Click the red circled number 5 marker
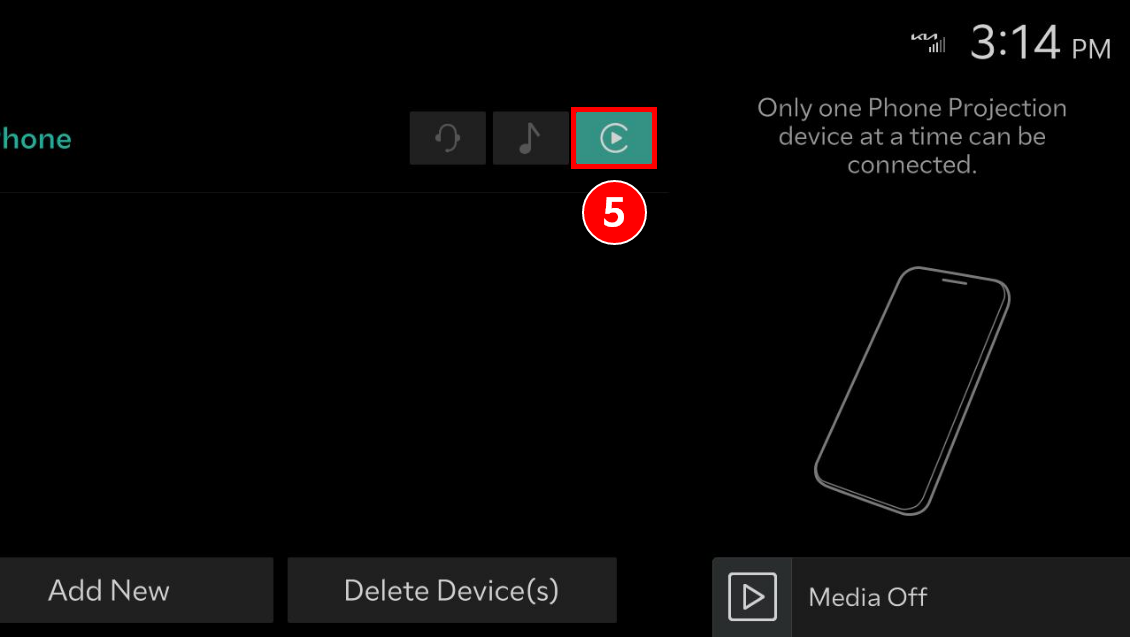Image resolution: width=1130 pixels, height=637 pixels. 614,213
